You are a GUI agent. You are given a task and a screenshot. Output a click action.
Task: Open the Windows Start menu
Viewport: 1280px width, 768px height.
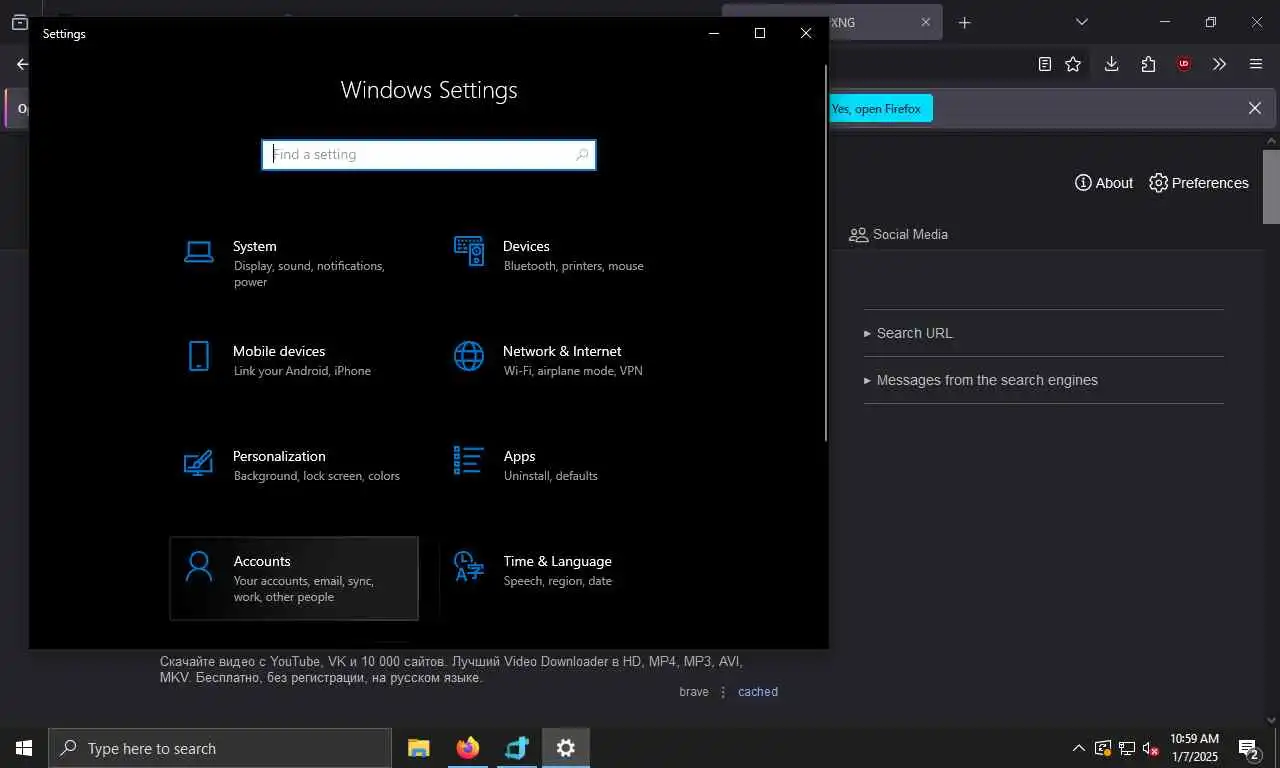(x=24, y=748)
